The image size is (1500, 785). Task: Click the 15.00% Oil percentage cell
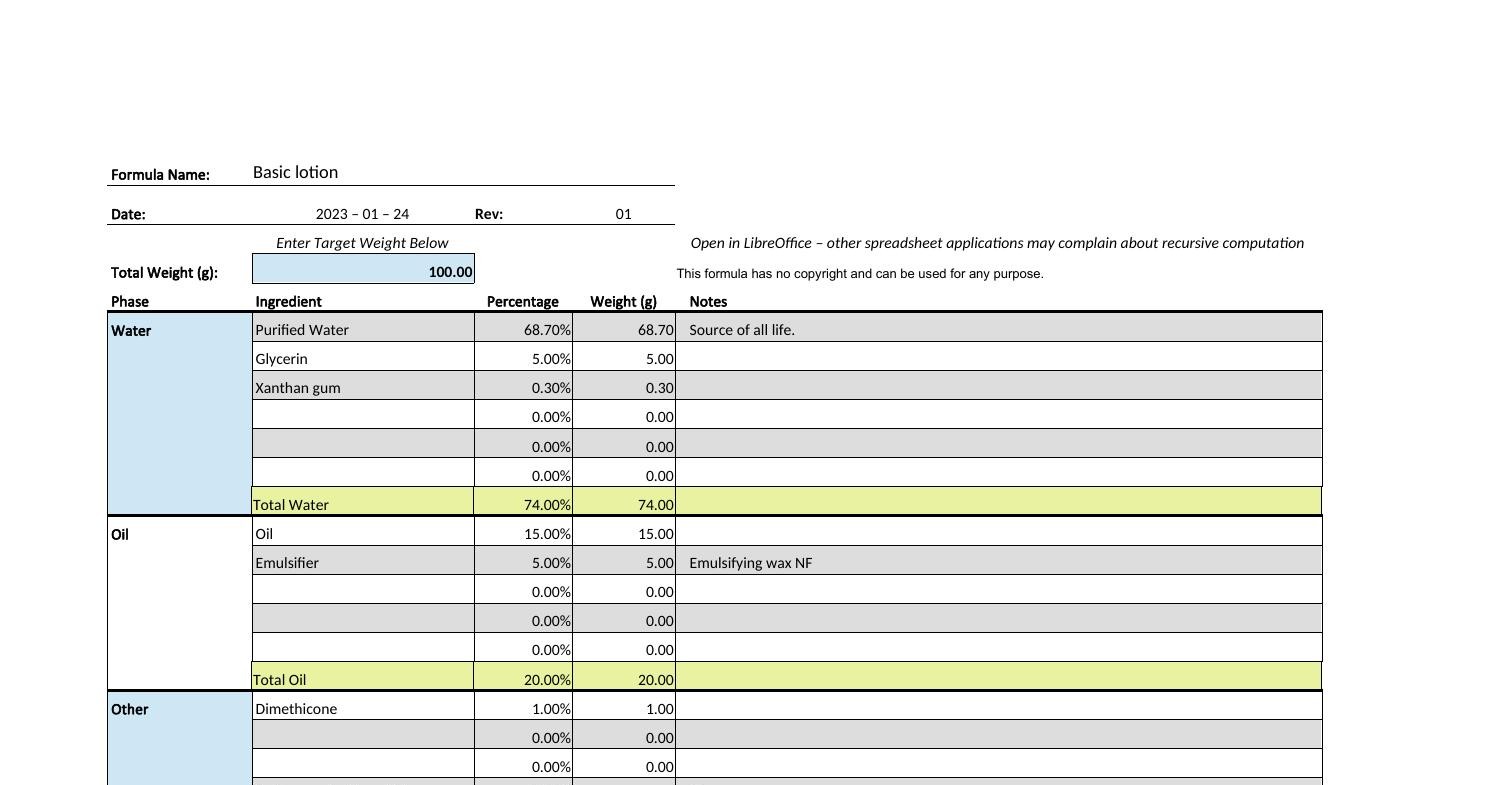(524, 534)
